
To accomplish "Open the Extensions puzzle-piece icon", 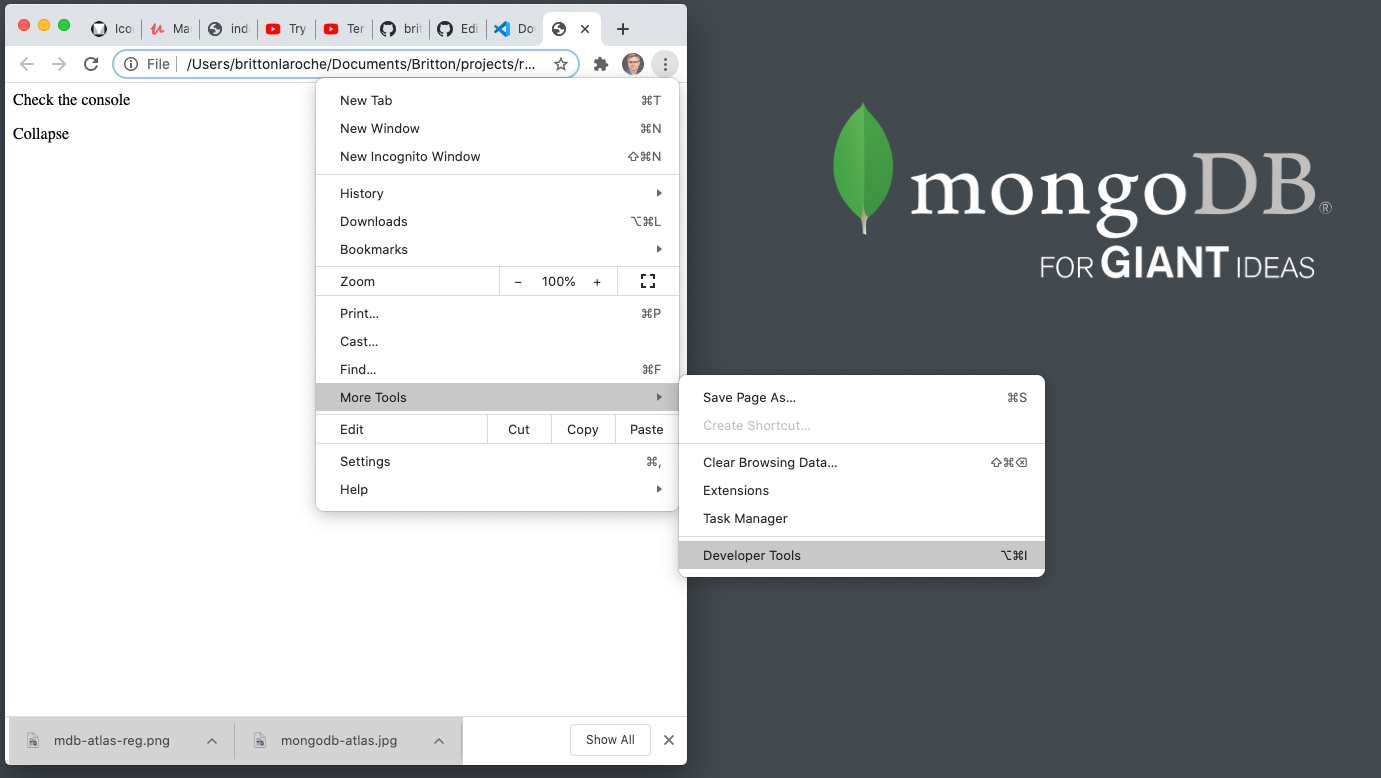I will (x=601, y=64).
